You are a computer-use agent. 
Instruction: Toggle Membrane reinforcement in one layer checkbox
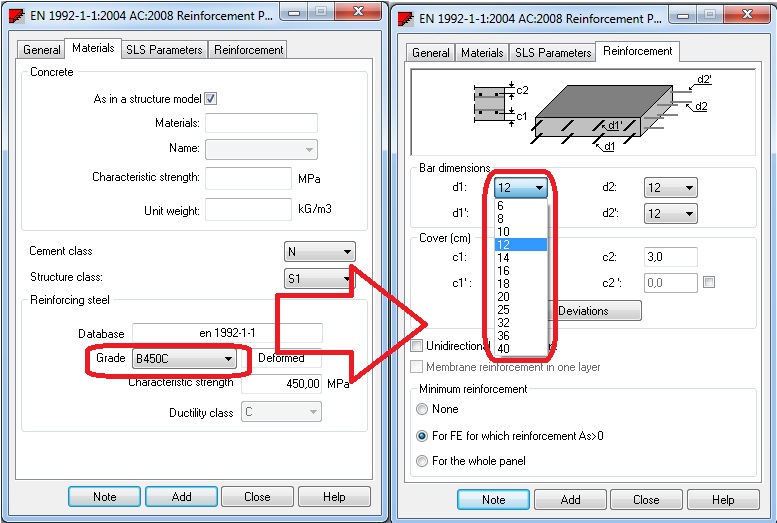pyautogui.click(x=417, y=367)
